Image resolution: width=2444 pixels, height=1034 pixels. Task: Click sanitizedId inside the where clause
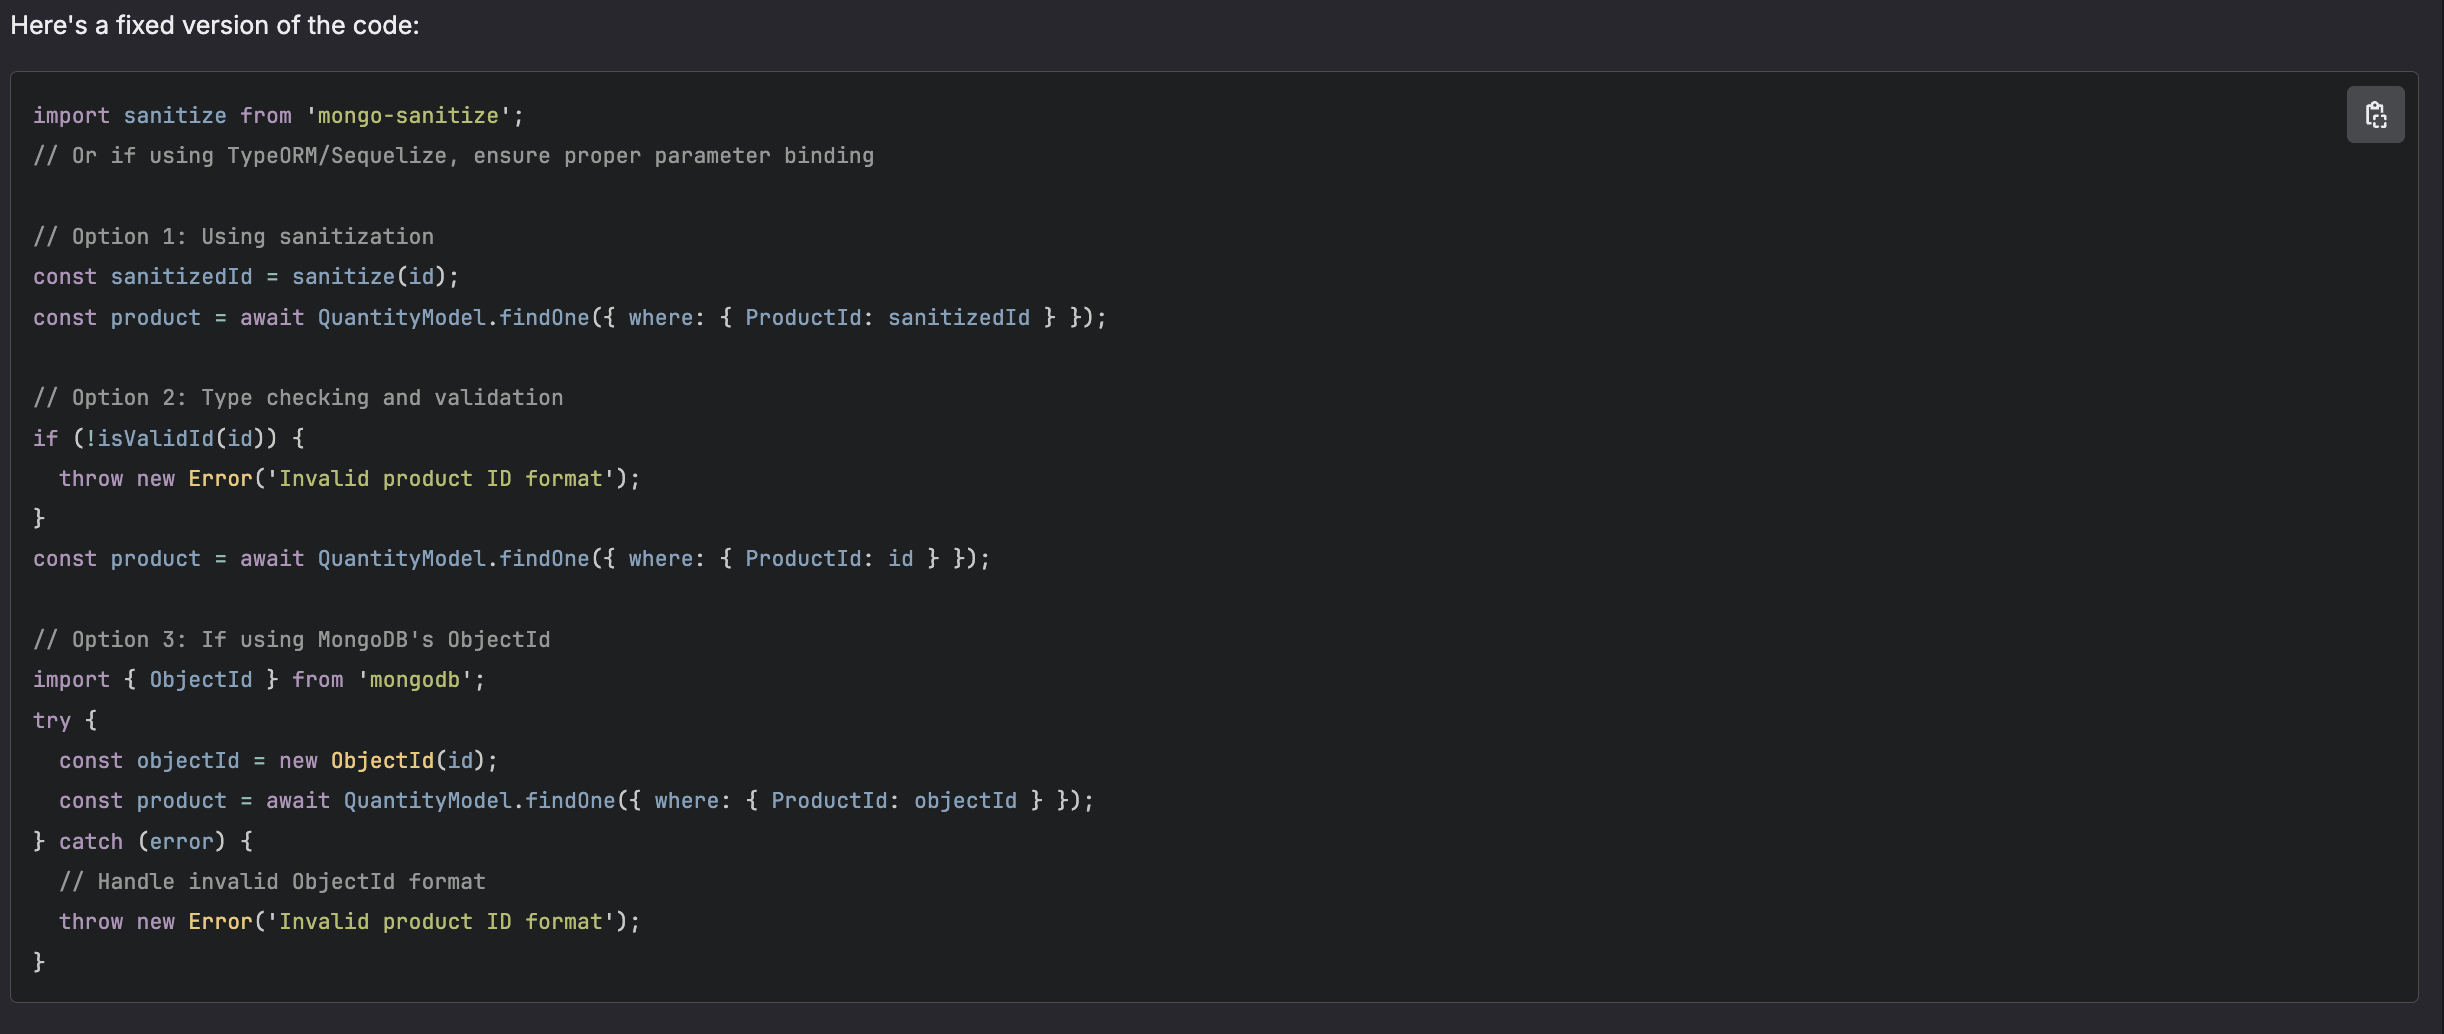click(958, 318)
